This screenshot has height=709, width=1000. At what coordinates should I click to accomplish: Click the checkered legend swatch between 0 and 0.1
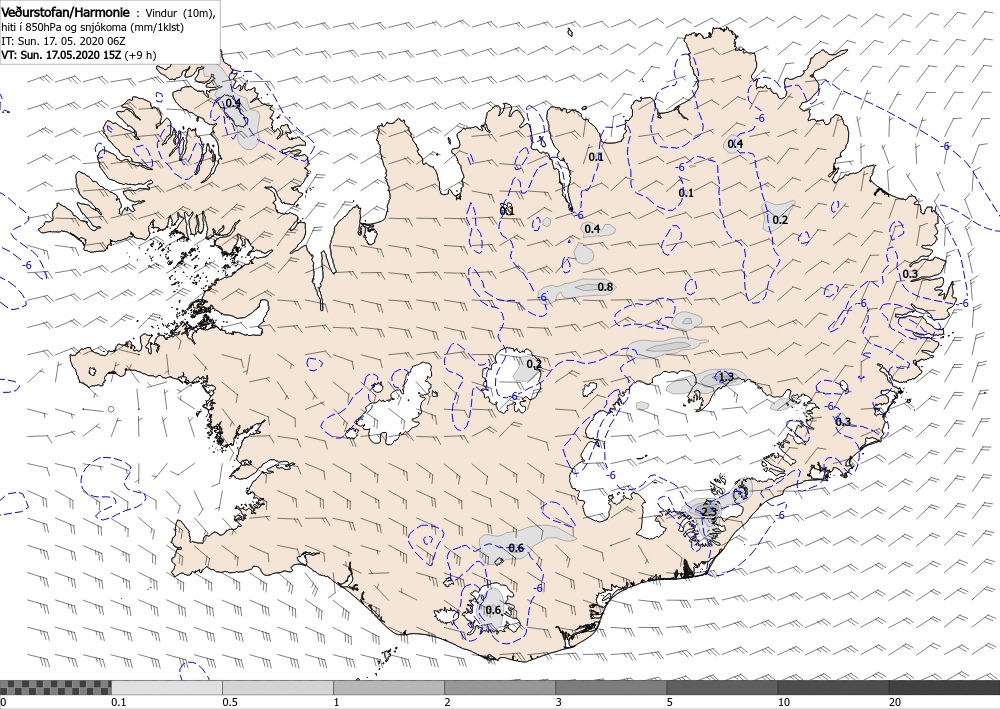pos(55,687)
